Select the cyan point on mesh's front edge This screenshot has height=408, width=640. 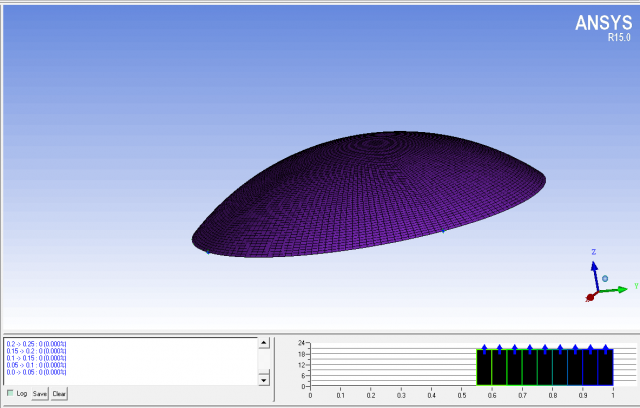[x=443, y=231]
